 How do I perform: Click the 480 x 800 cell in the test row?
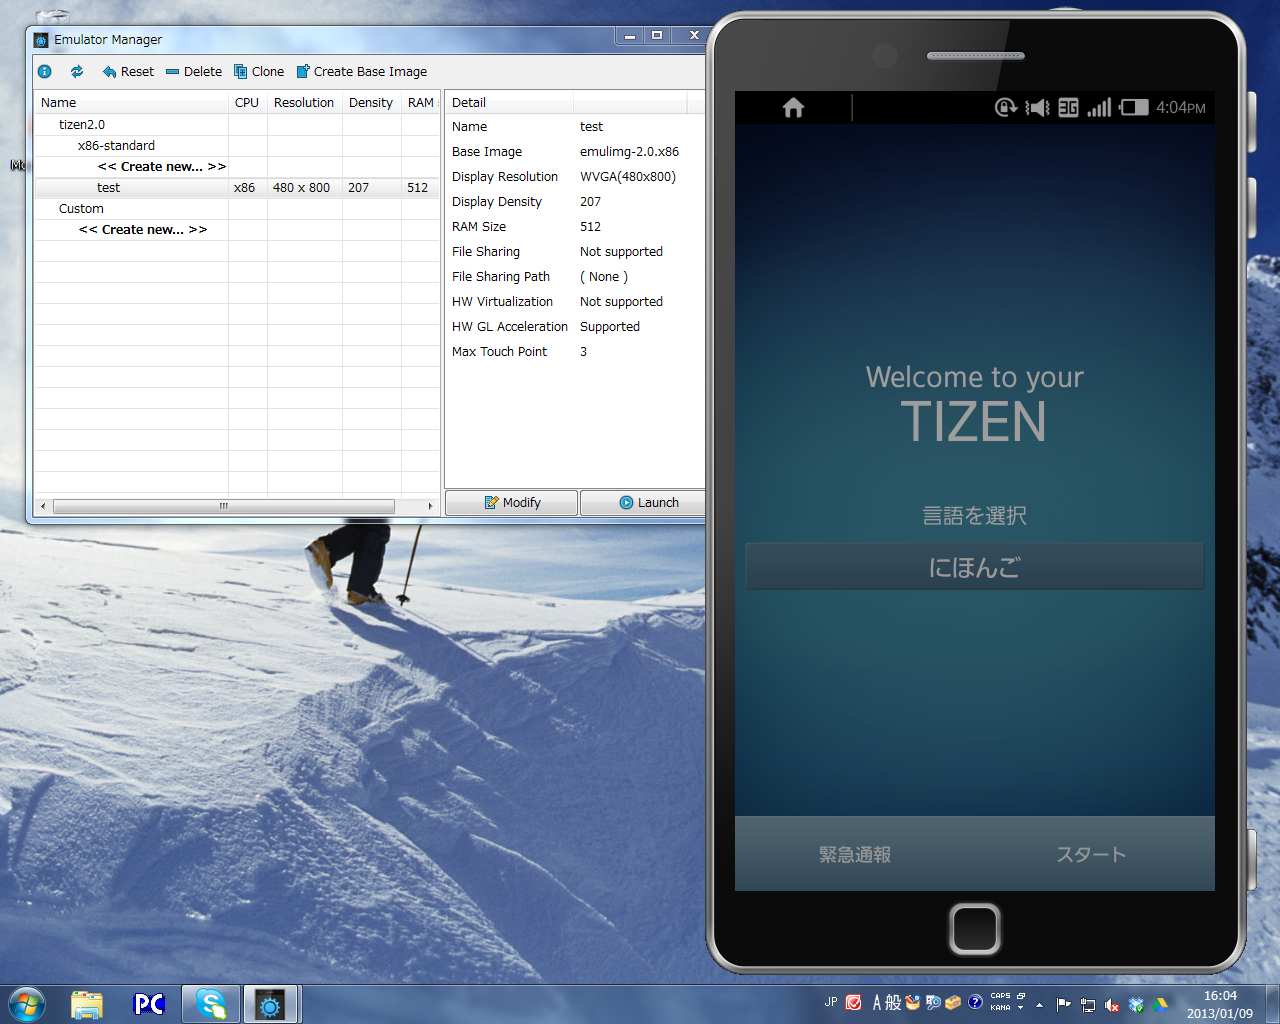tap(301, 187)
